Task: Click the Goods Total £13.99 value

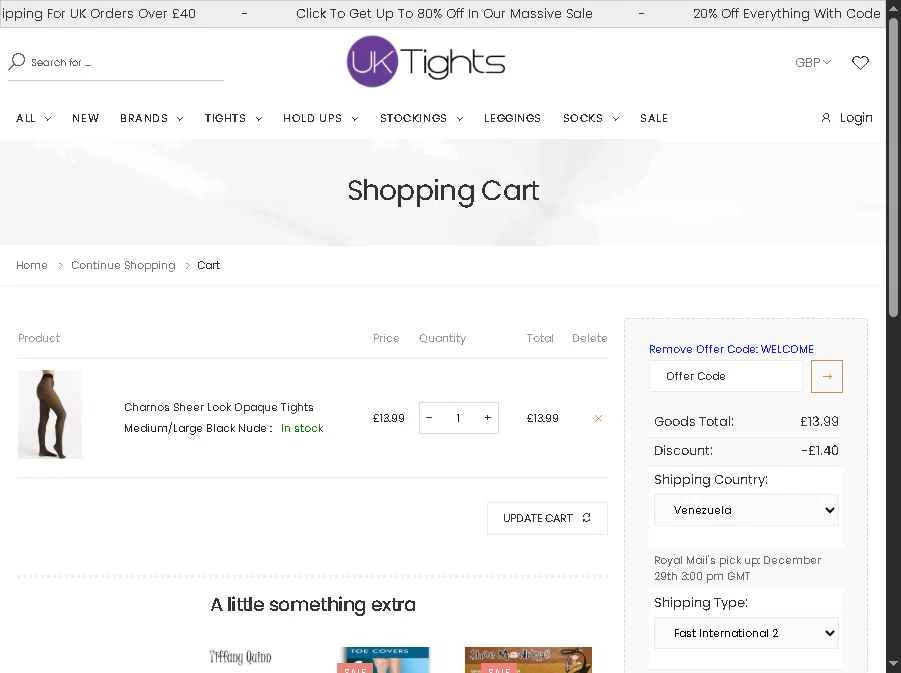Action: (x=819, y=421)
